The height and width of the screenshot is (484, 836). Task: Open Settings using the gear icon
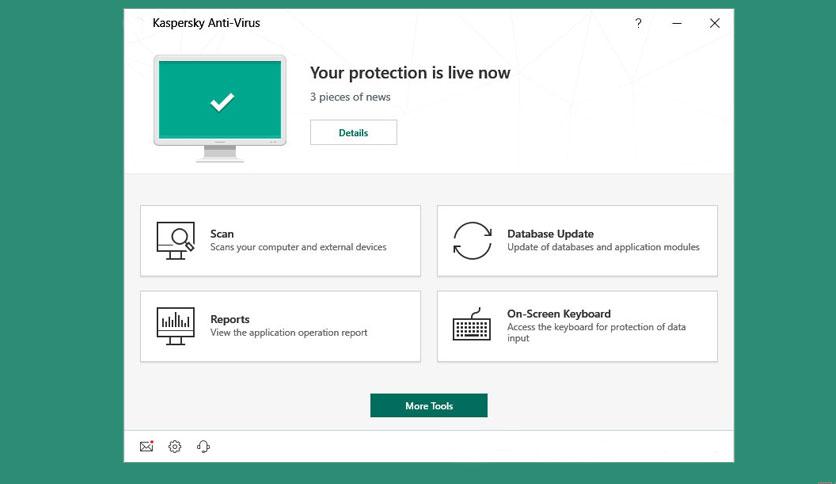175,447
